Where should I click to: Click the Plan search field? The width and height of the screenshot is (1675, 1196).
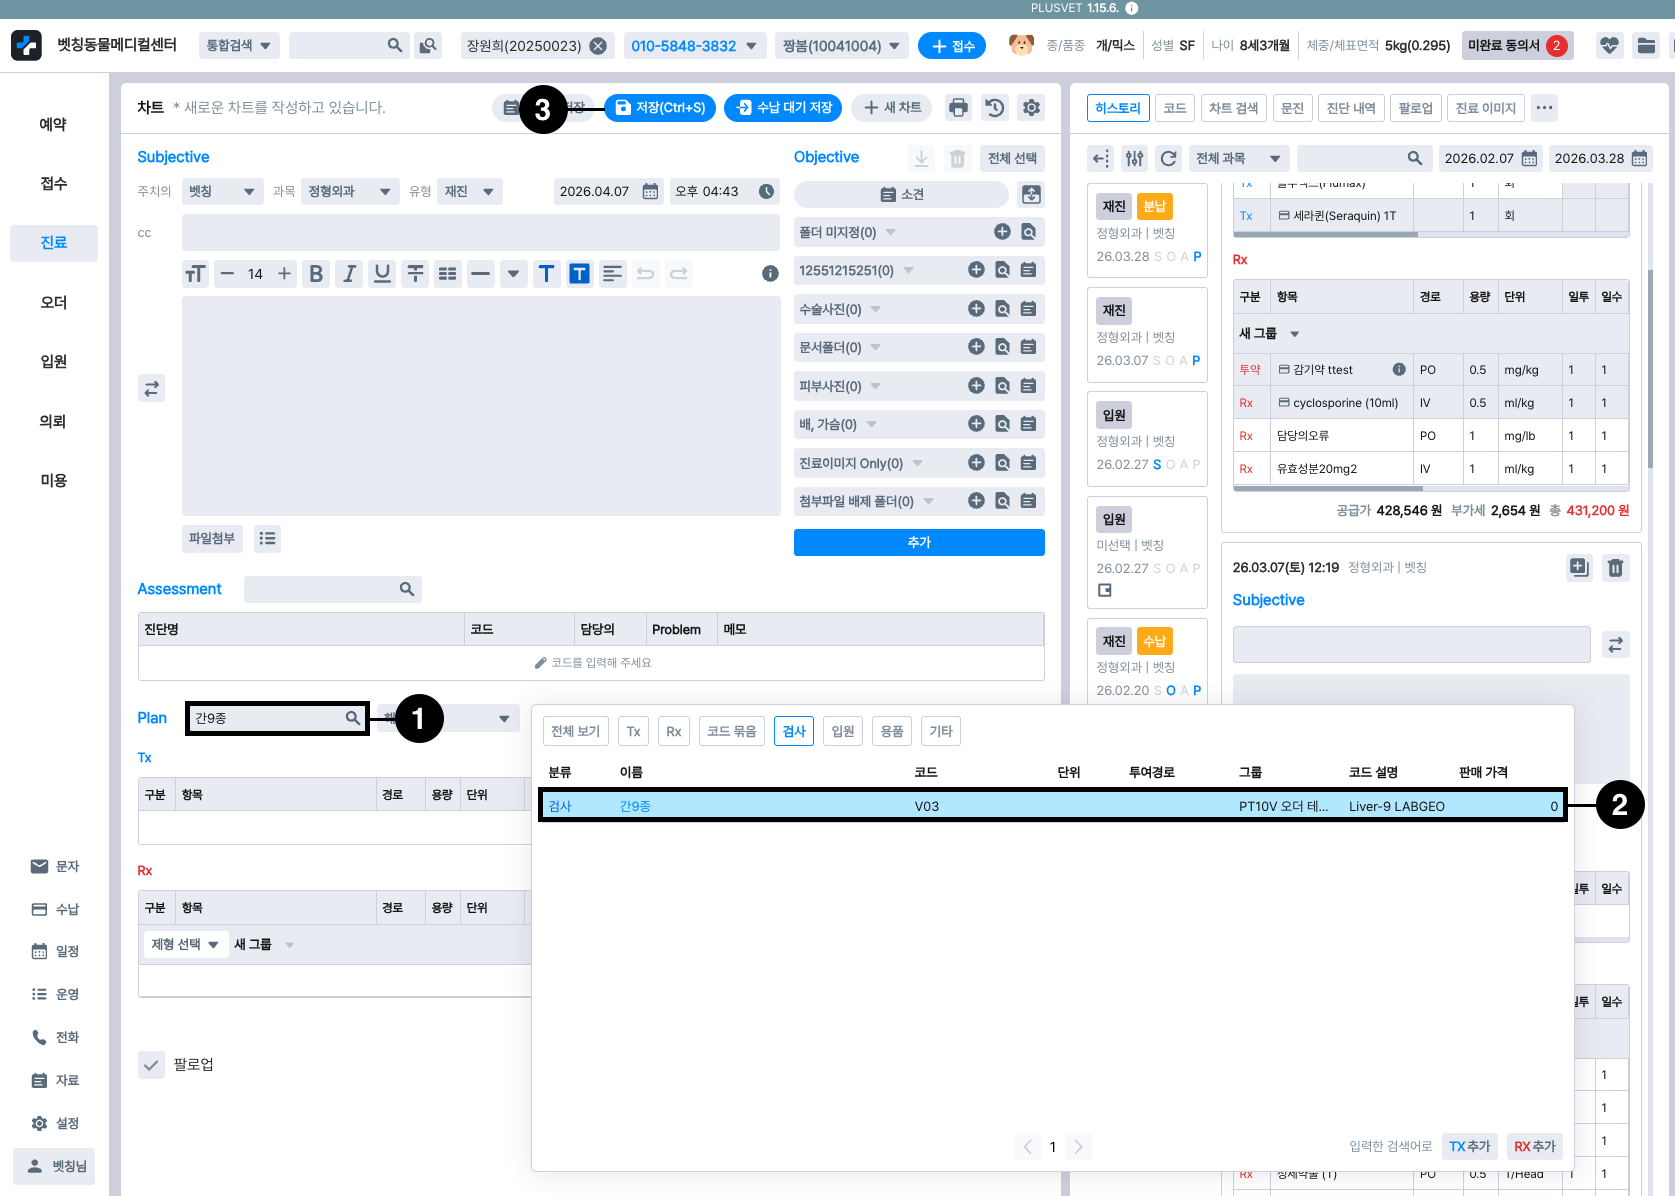click(277, 718)
